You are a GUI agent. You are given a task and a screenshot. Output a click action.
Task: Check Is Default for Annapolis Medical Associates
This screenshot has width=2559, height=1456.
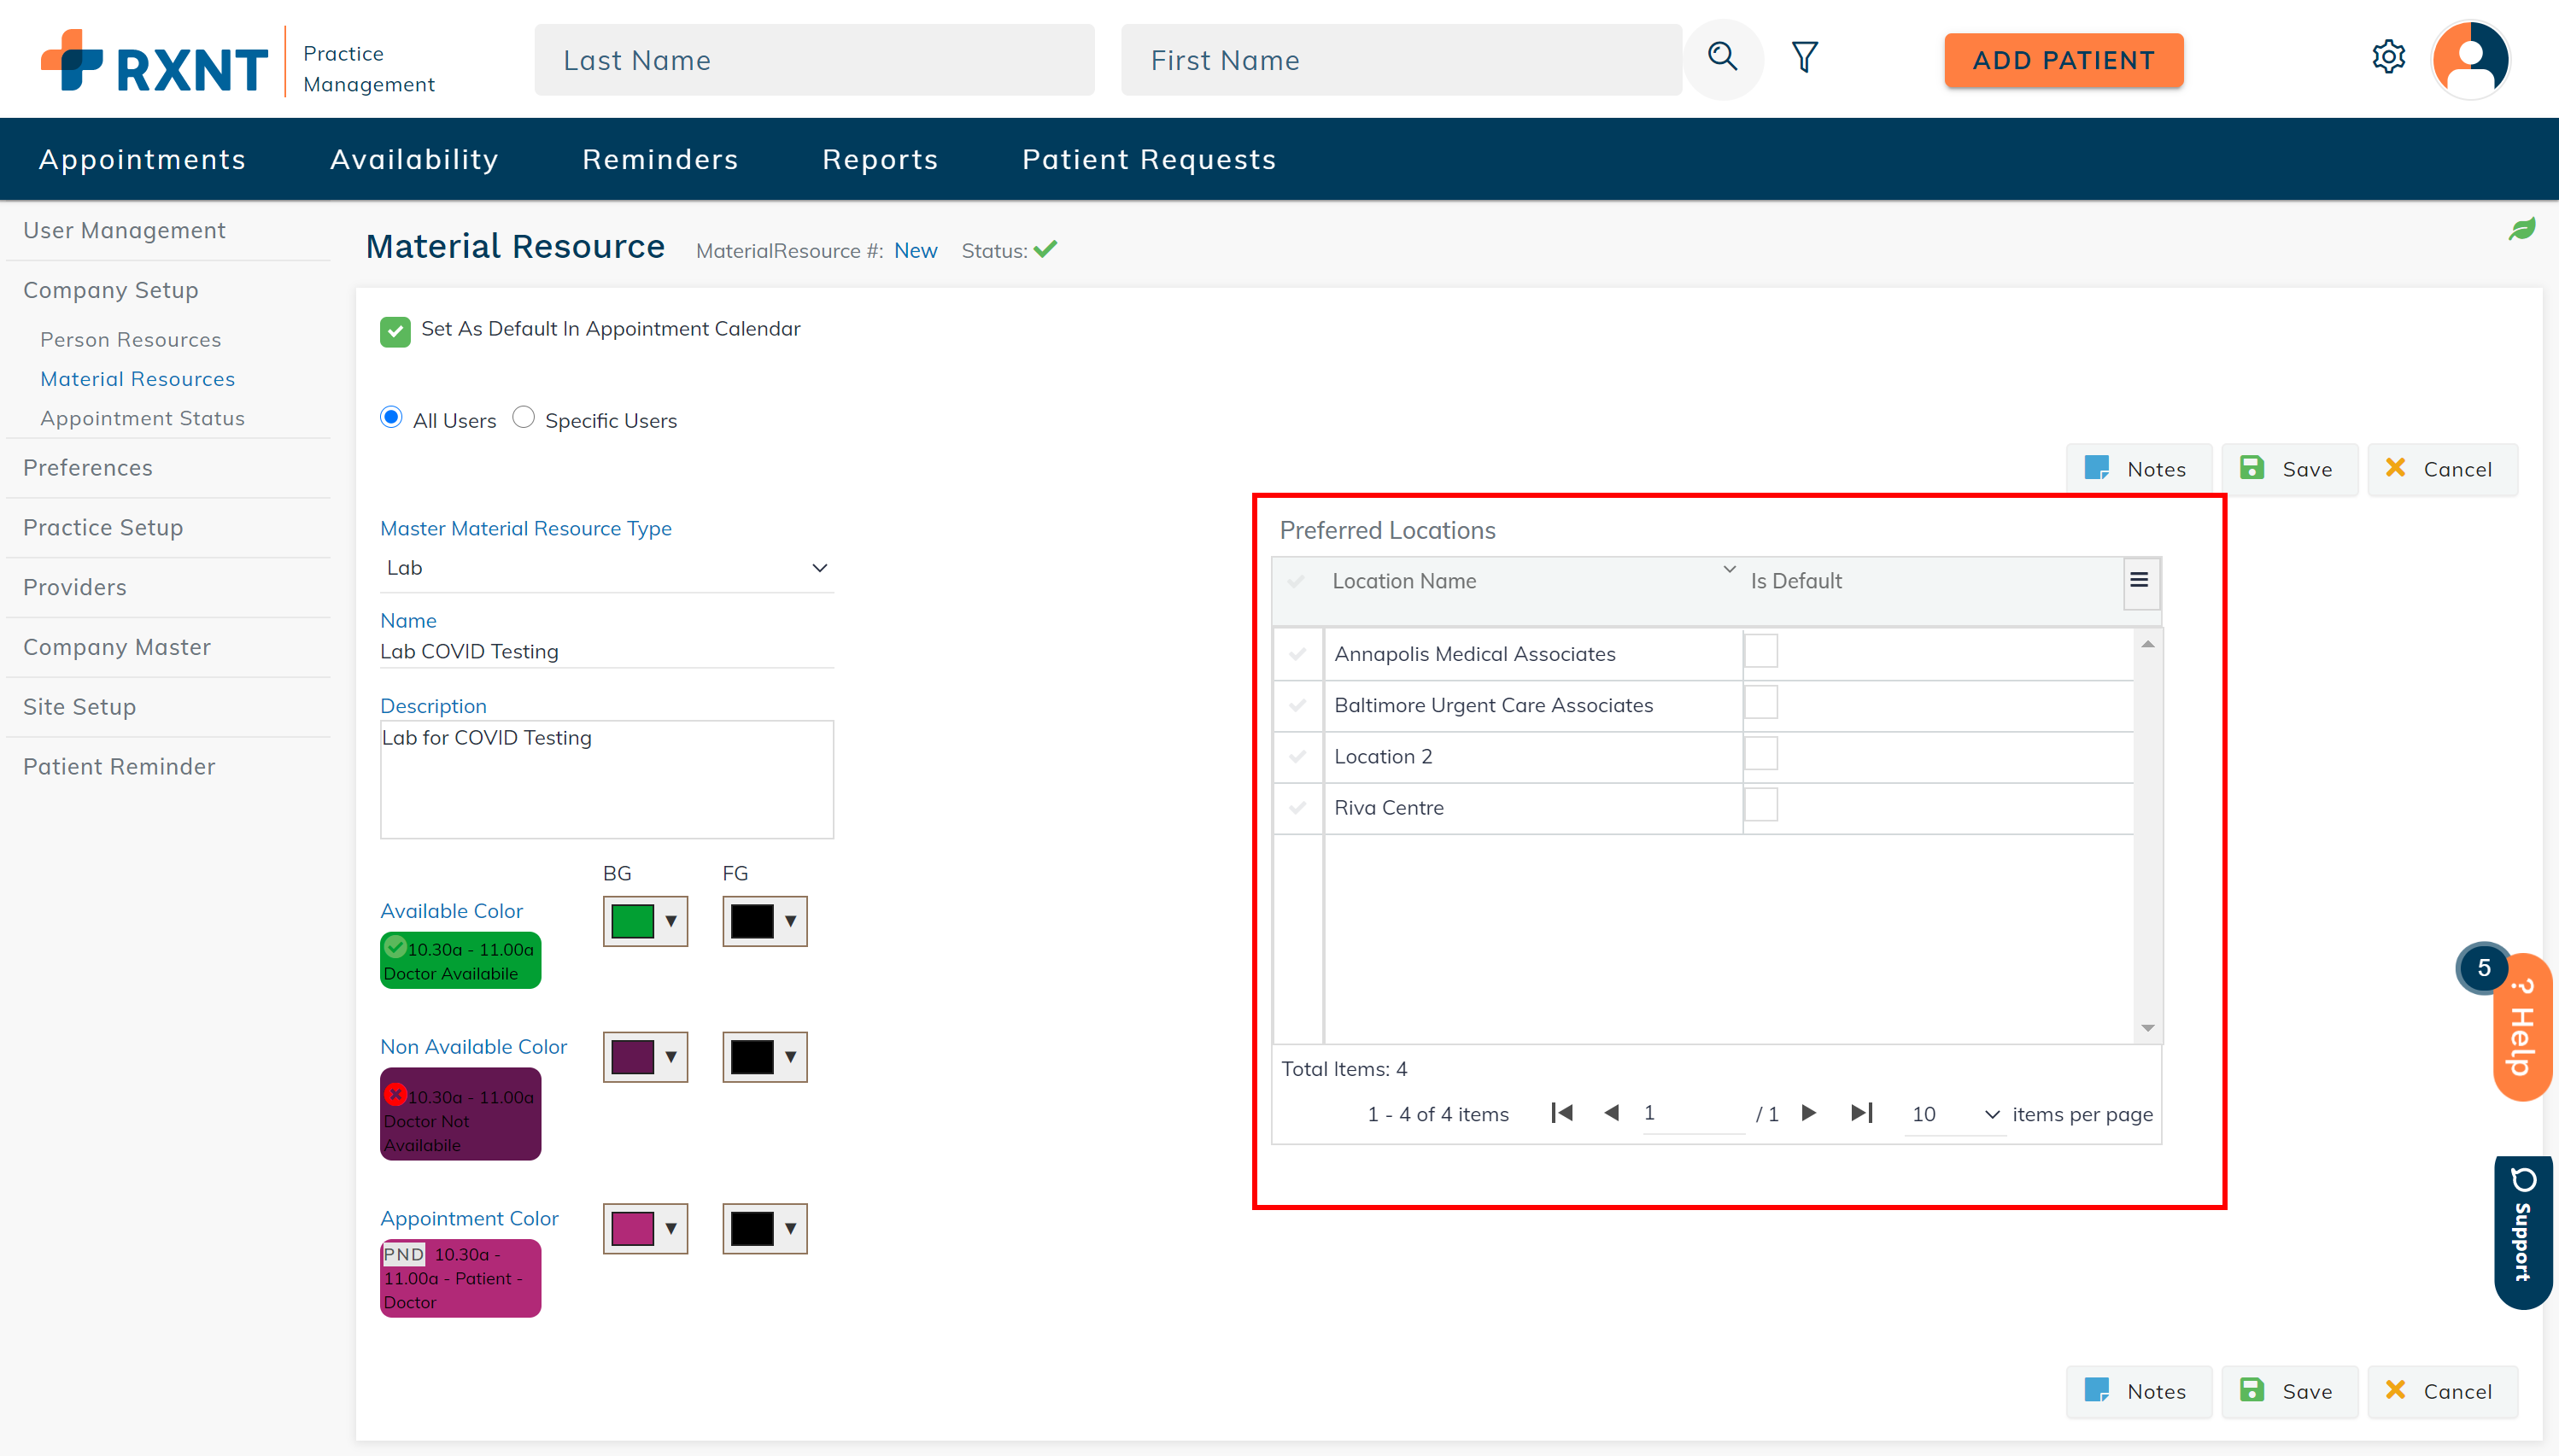(1761, 651)
